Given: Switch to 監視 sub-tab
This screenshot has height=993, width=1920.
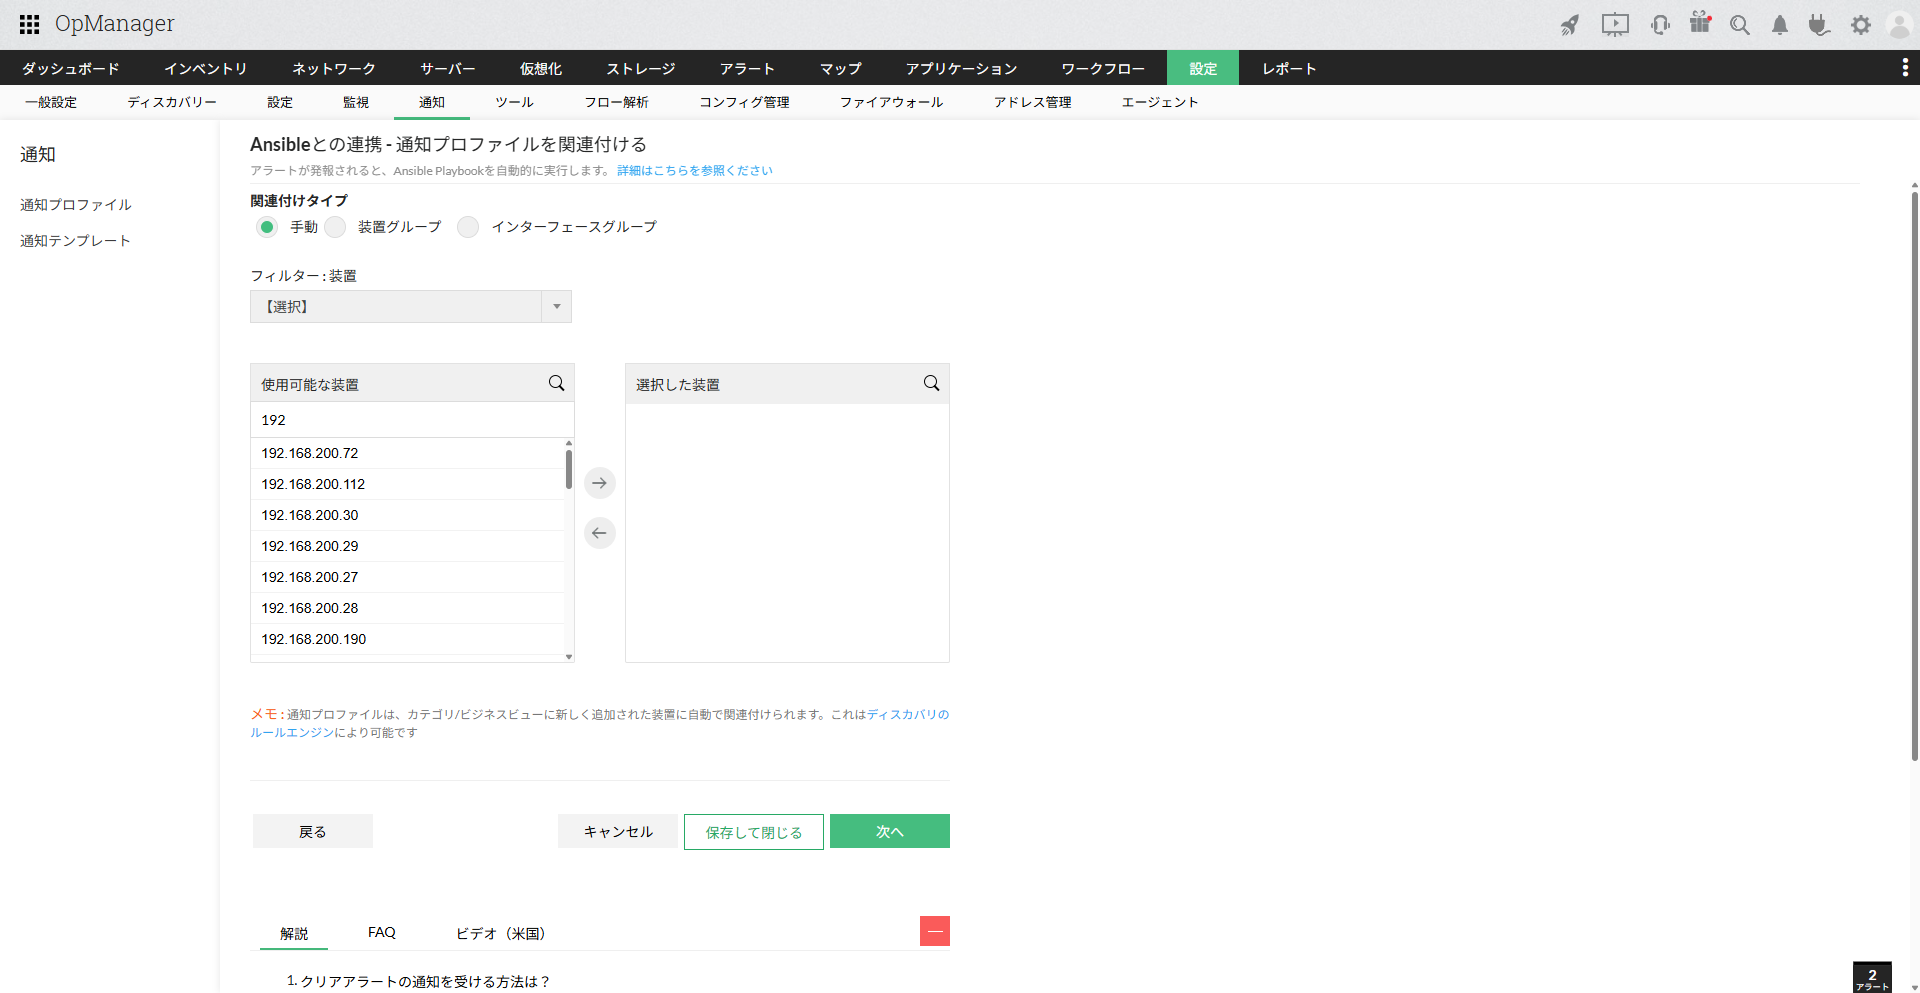Looking at the screenshot, I should 356,102.
